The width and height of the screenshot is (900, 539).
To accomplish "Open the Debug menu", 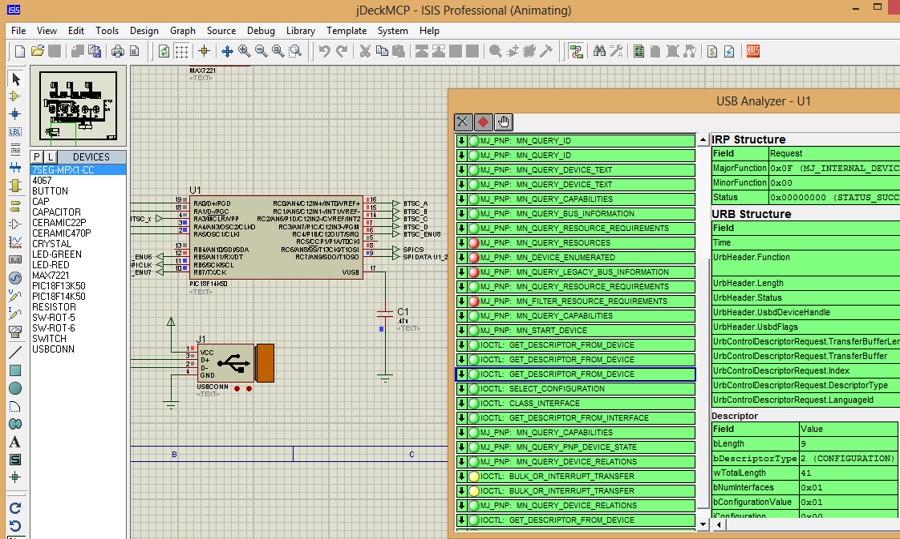I will [260, 31].
